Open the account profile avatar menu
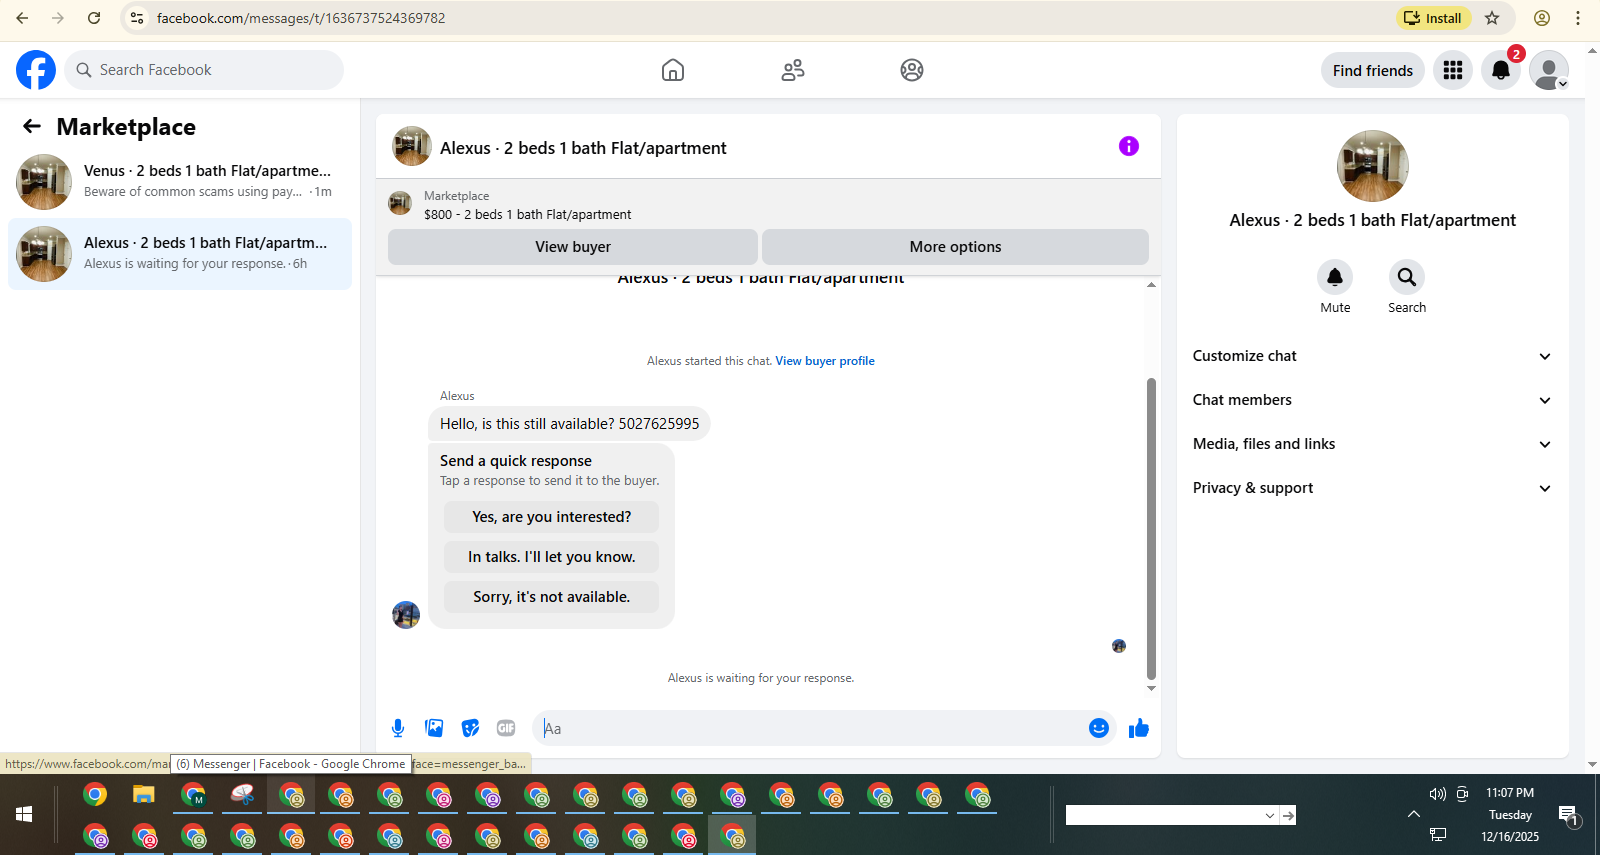The image size is (1600, 855). tap(1549, 70)
